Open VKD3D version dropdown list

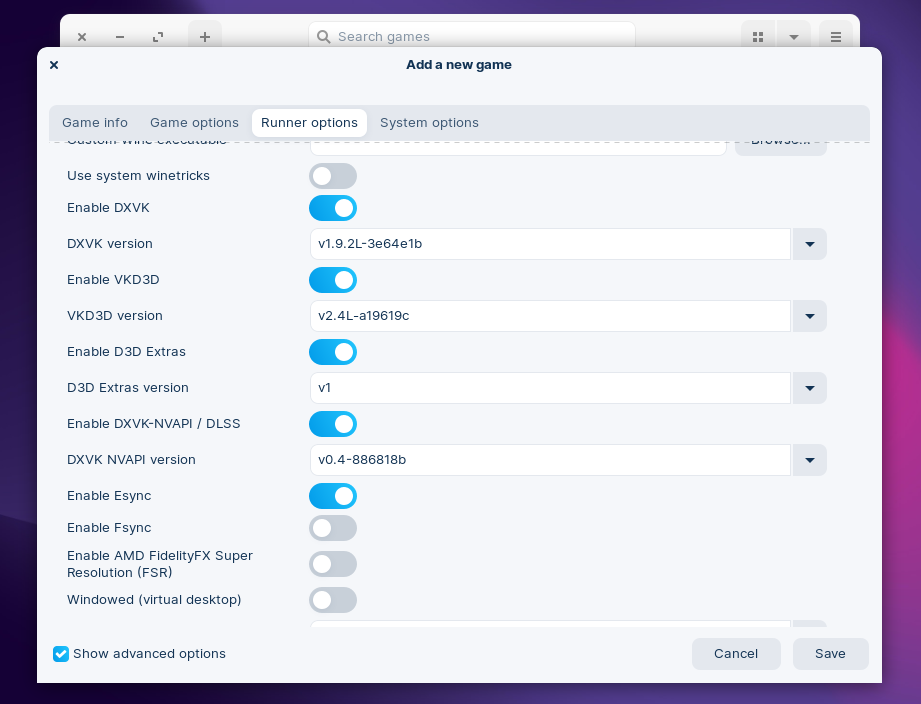(x=809, y=316)
